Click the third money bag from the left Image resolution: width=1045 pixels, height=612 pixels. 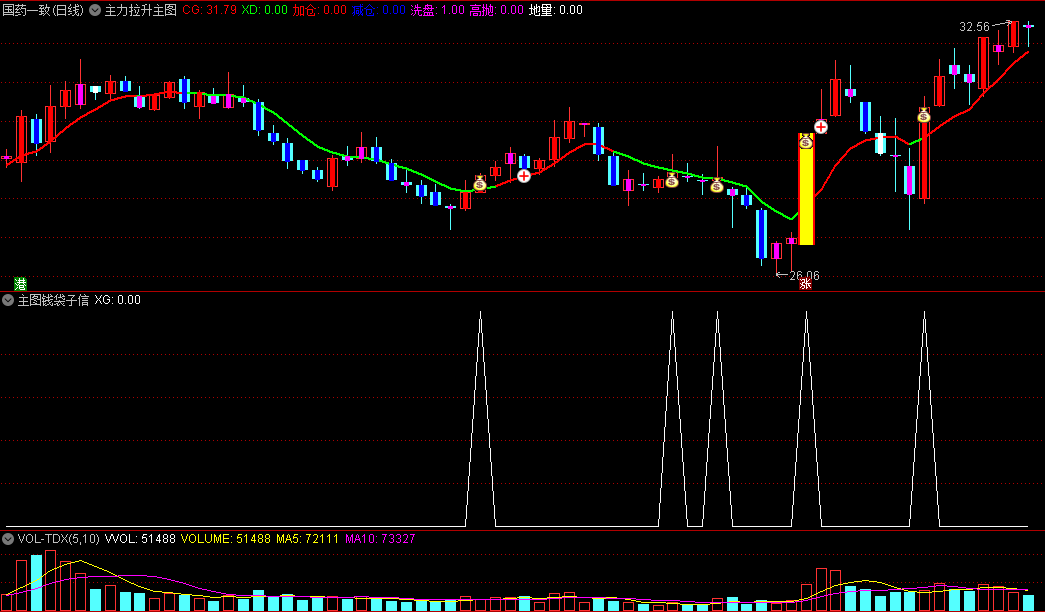pos(717,184)
